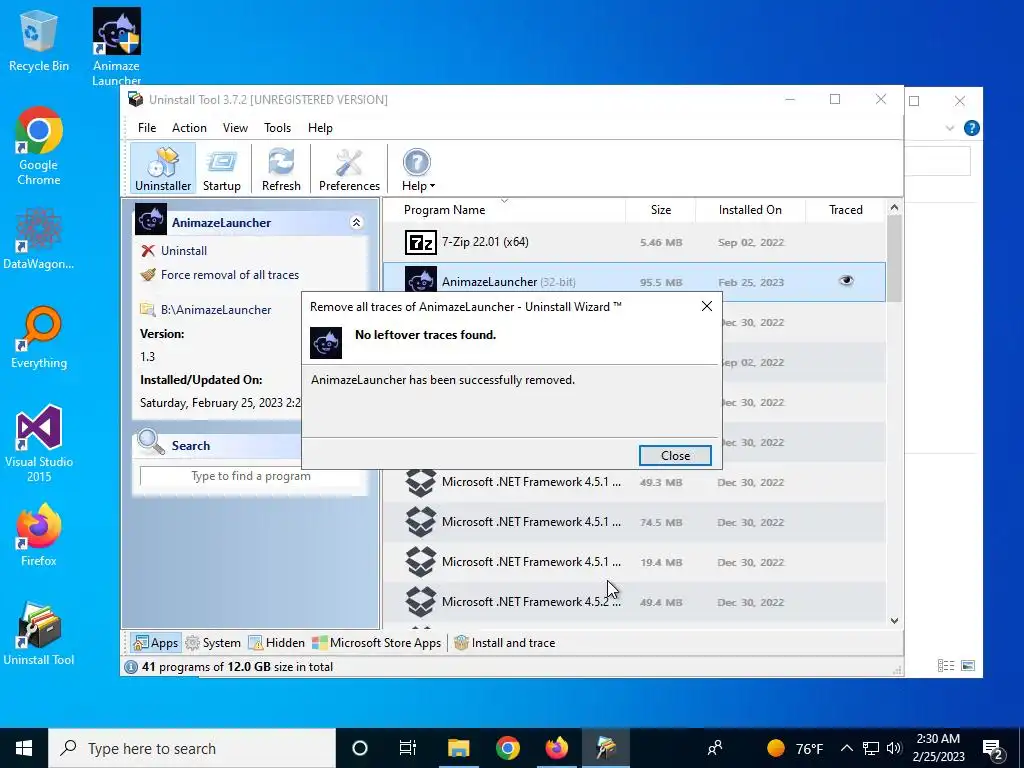
Task: Open the Tools menu
Action: (x=278, y=128)
